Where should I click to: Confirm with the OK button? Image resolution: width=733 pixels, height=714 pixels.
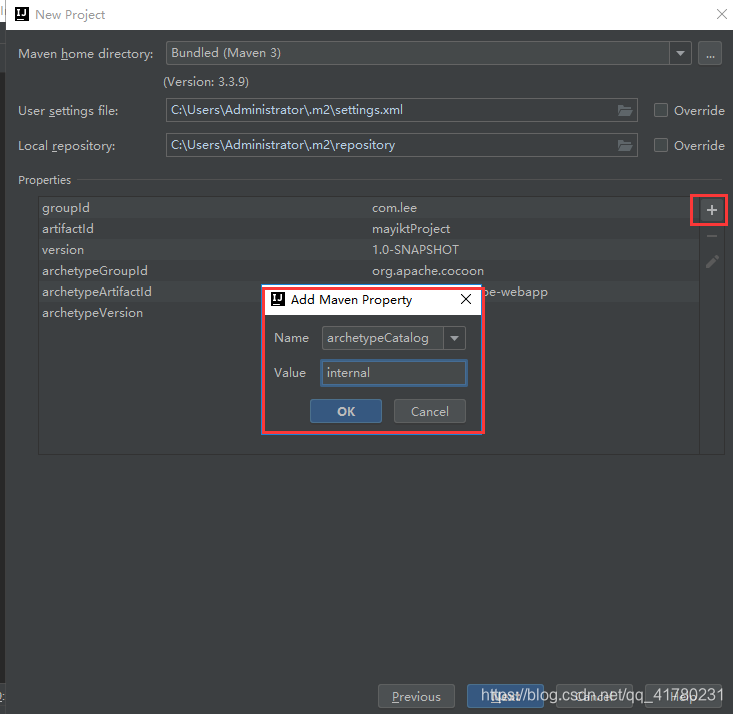[346, 411]
